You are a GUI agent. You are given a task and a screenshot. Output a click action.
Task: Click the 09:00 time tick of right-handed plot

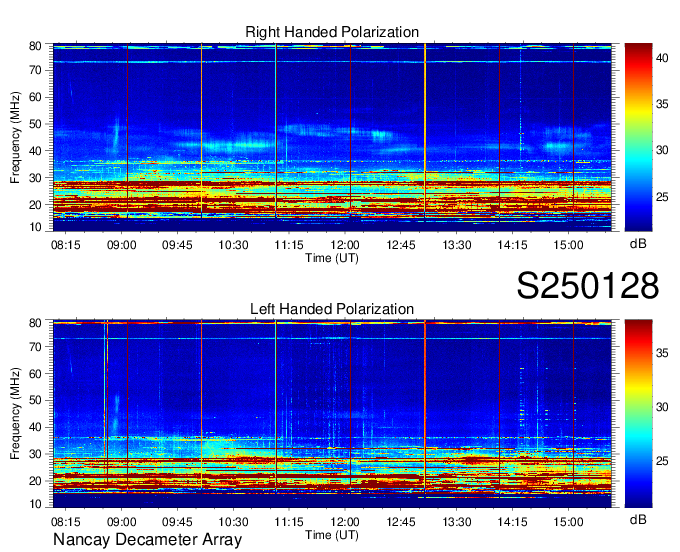pos(121,245)
